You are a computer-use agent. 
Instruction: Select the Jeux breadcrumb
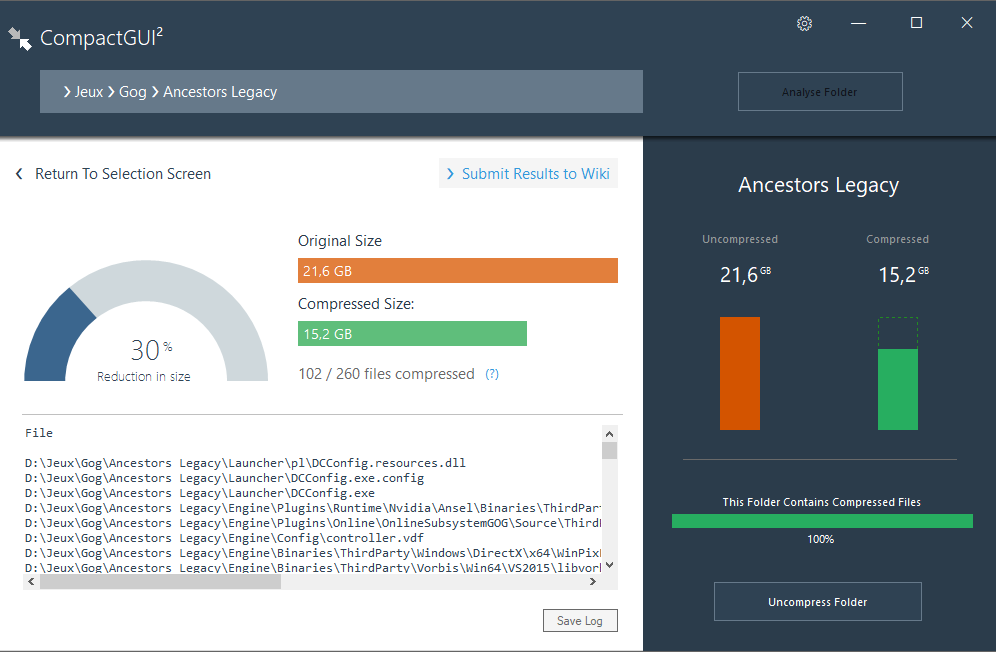click(x=88, y=92)
